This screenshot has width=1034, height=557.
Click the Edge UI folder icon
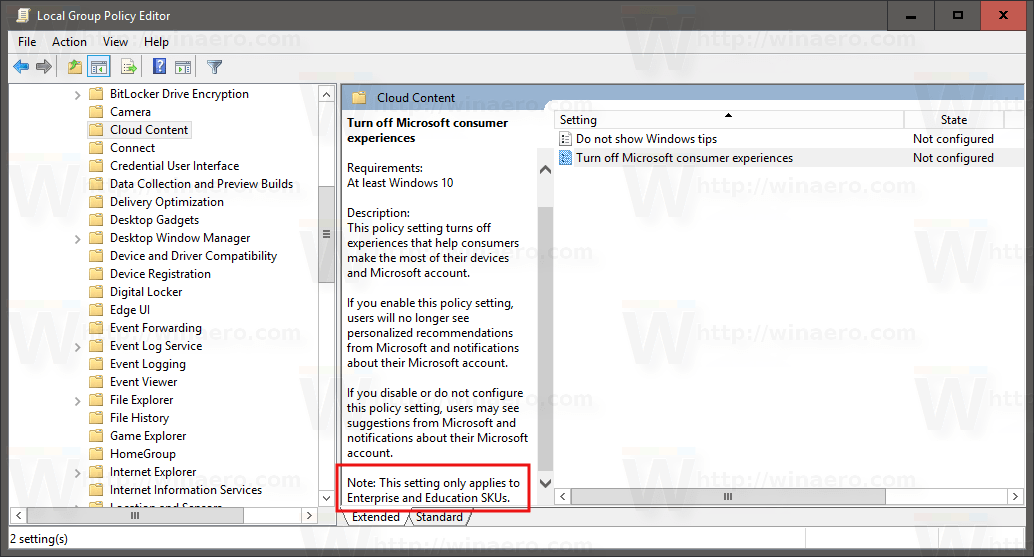pyautogui.click(x=96, y=309)
